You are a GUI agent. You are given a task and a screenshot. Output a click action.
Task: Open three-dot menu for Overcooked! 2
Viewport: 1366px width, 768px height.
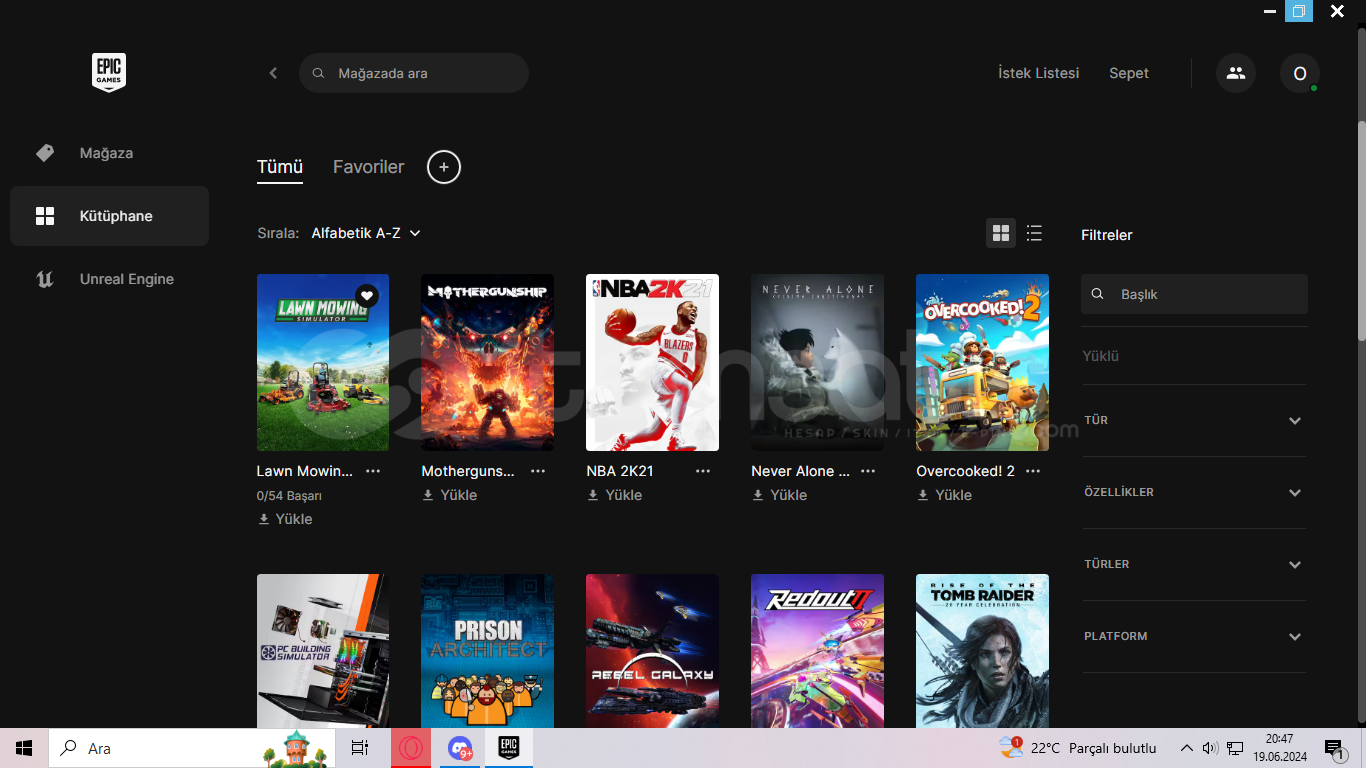pyautogui.click(x=1033, y=471)
